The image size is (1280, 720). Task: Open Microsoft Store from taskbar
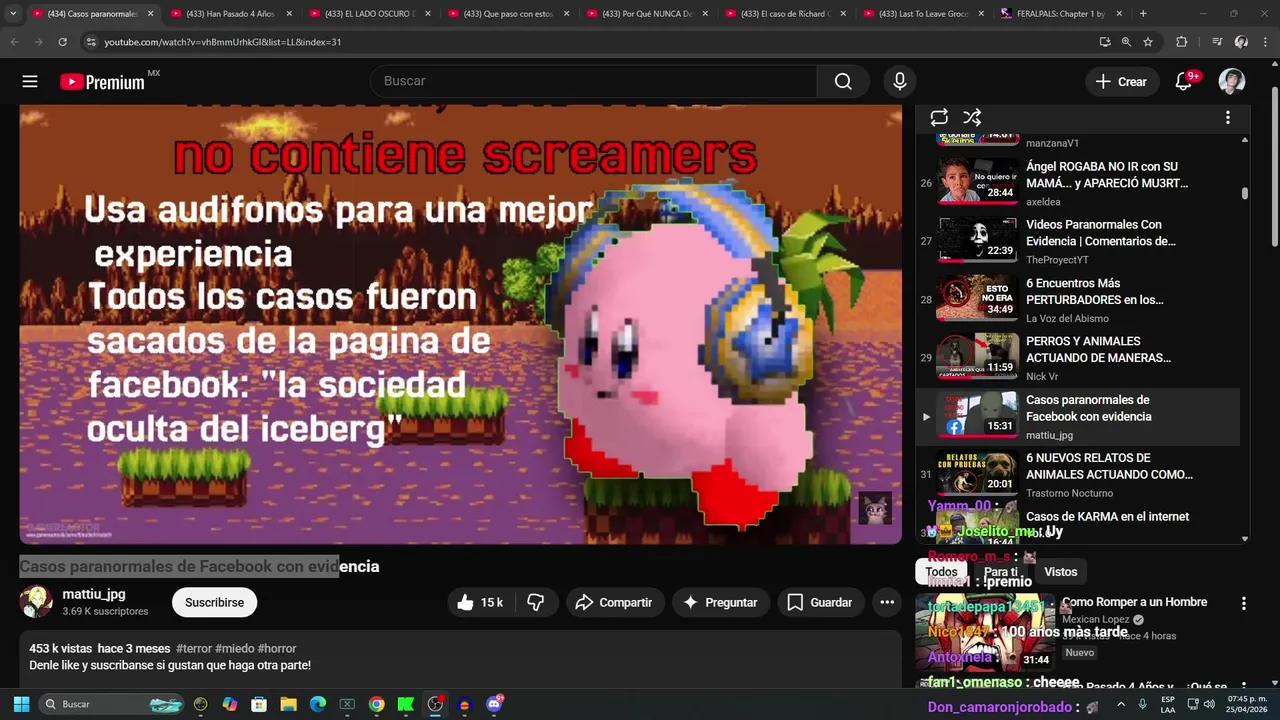point(259,704)
